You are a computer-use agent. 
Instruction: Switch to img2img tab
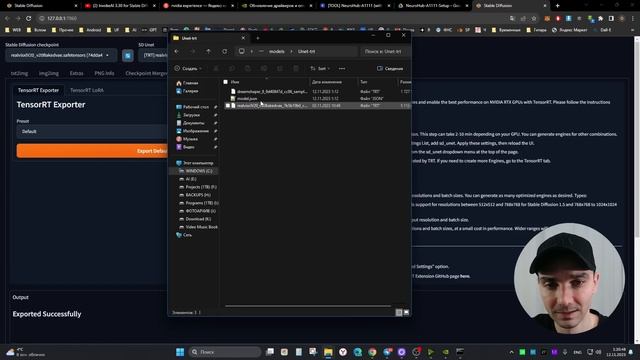tap(49, 73)
